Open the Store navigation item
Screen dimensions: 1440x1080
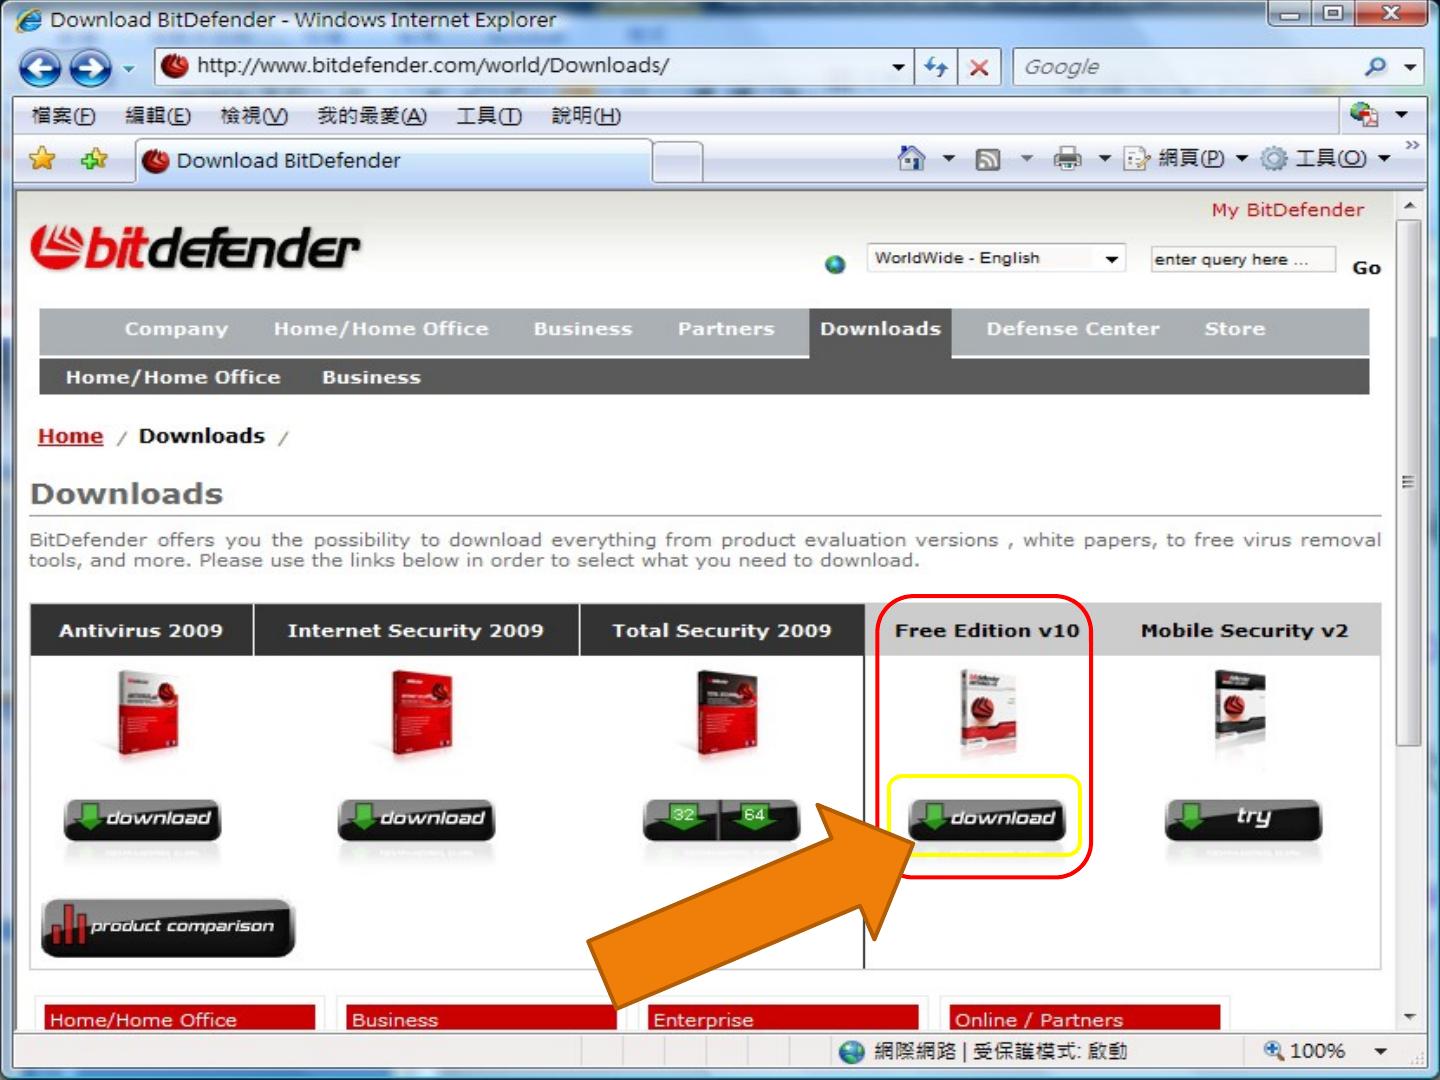tap(1235, 329)
